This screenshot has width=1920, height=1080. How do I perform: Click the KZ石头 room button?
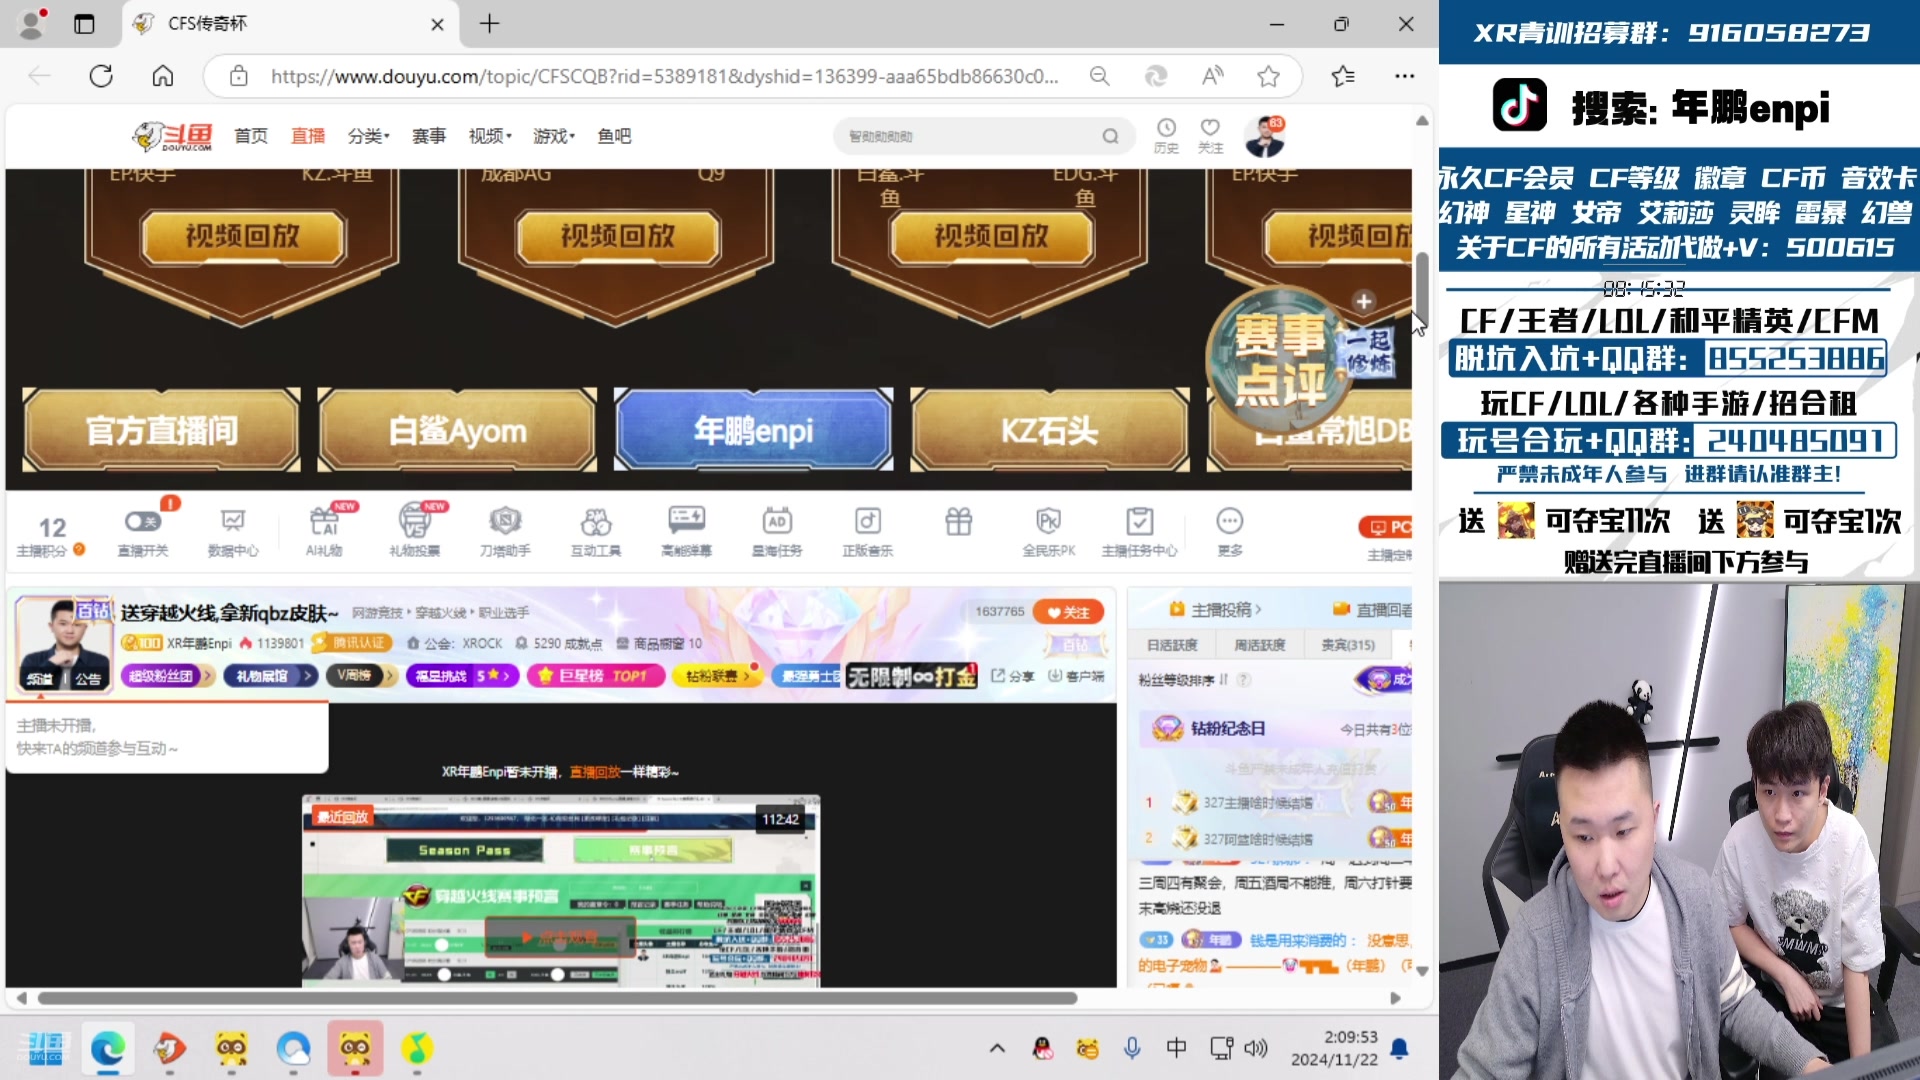(1049, 430)
